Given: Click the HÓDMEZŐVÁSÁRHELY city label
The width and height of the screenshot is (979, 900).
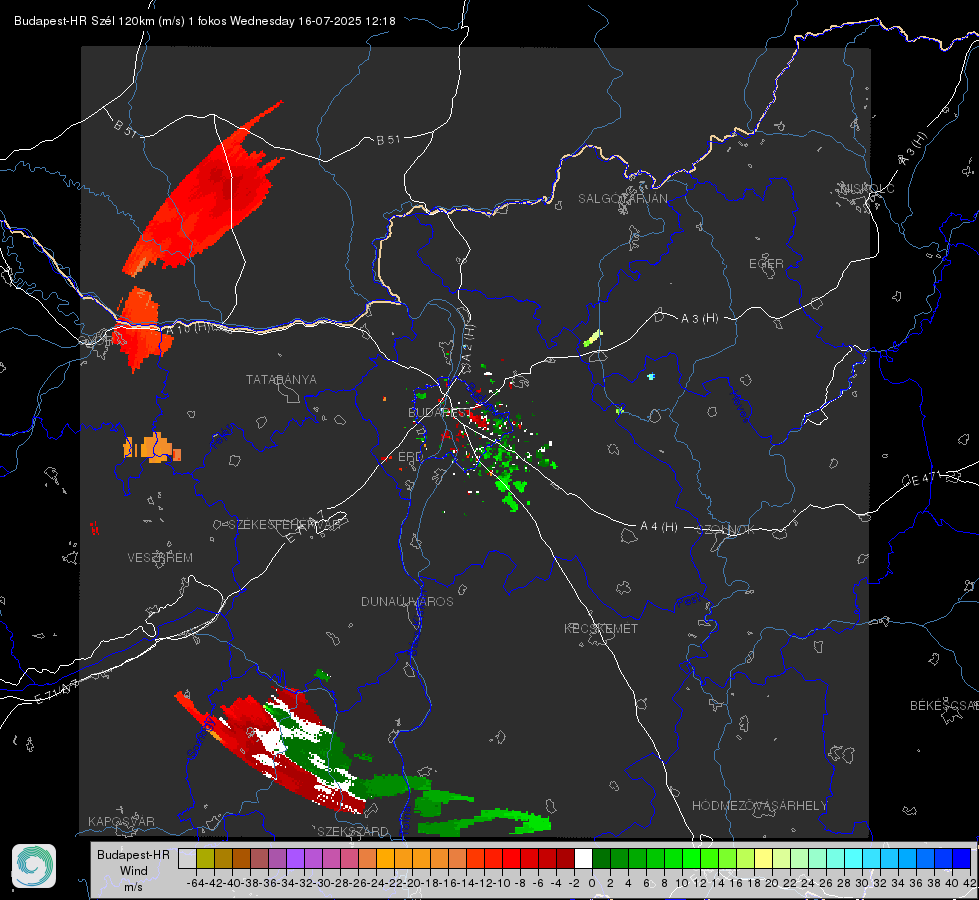Looking at the screenshot, I should (759, 806).
